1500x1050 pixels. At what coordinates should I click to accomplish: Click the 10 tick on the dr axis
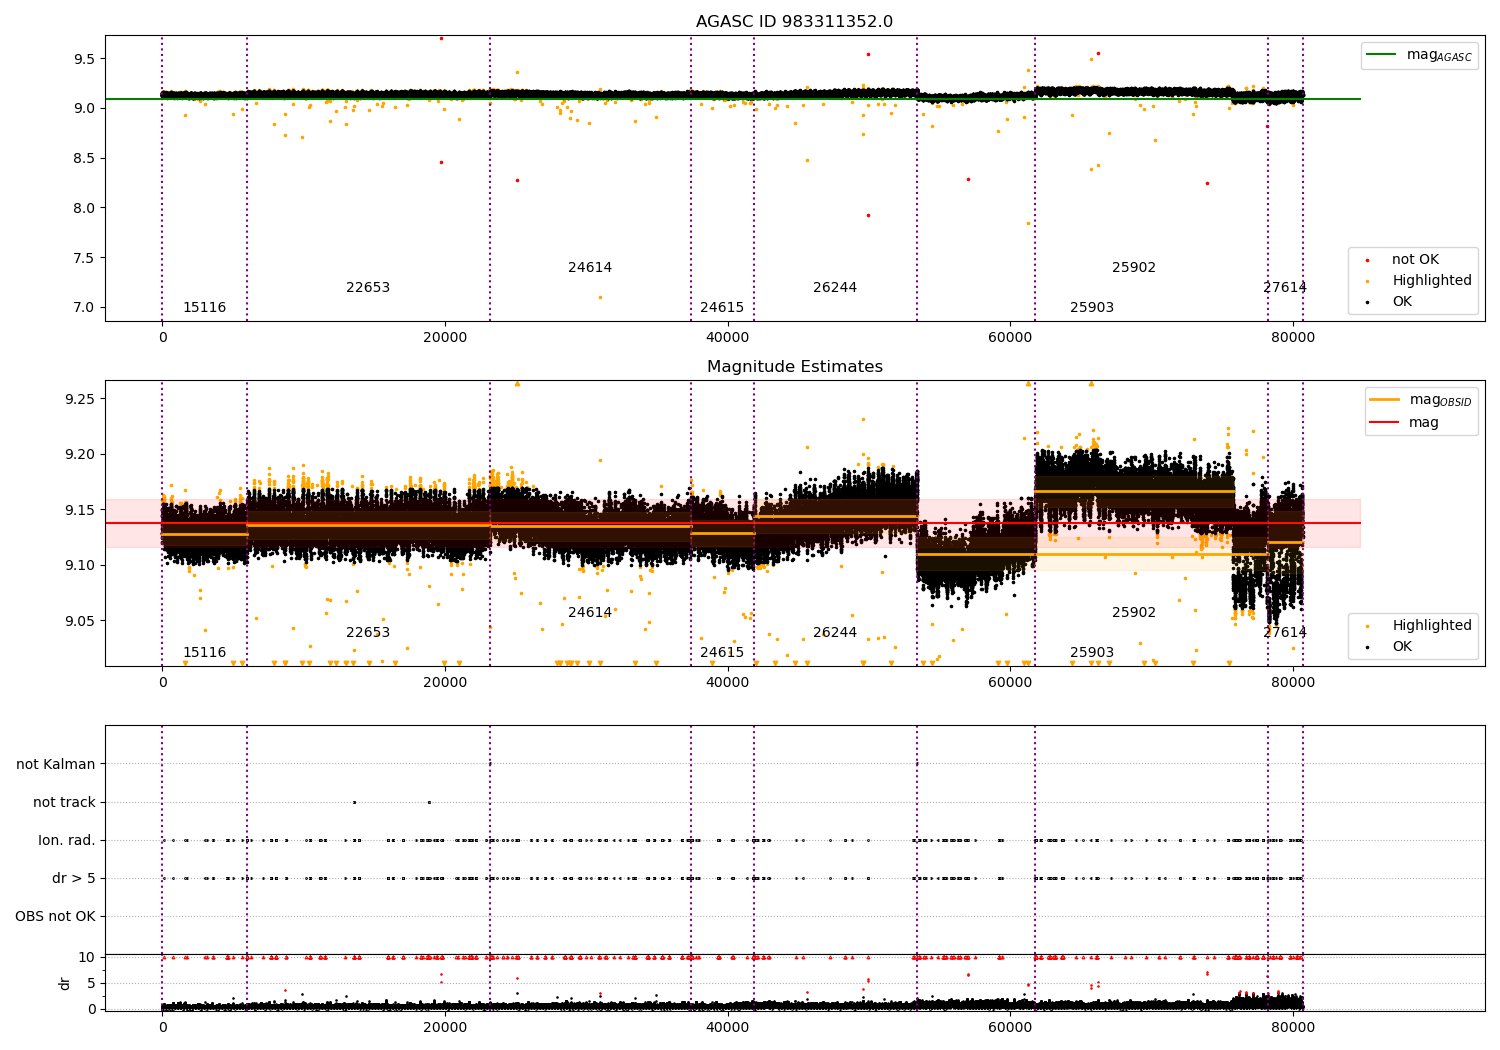87,958
